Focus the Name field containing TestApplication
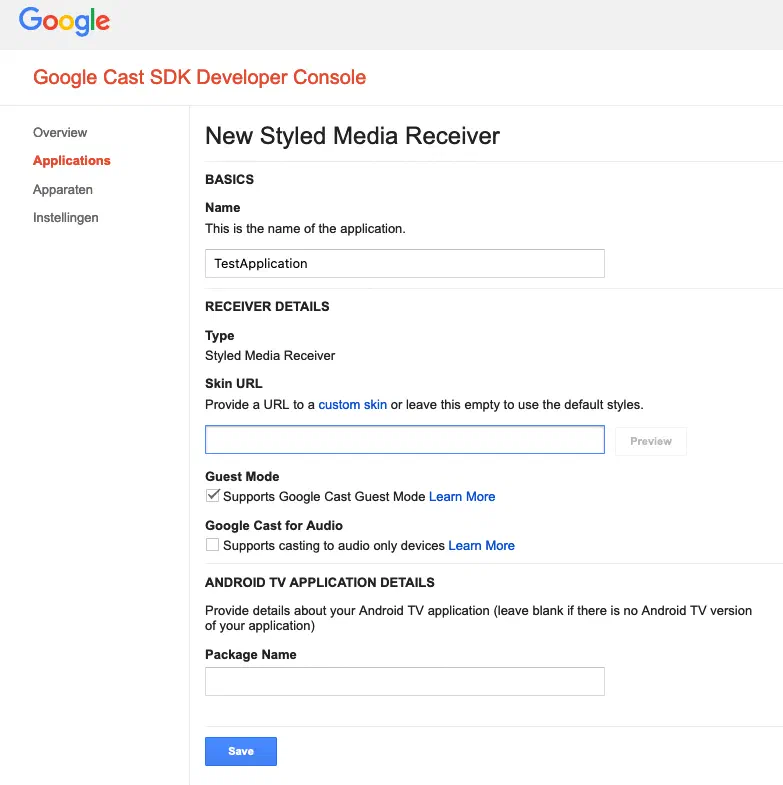Image resolution: width=783 pixels, height=785 pixels. (405, 263)
